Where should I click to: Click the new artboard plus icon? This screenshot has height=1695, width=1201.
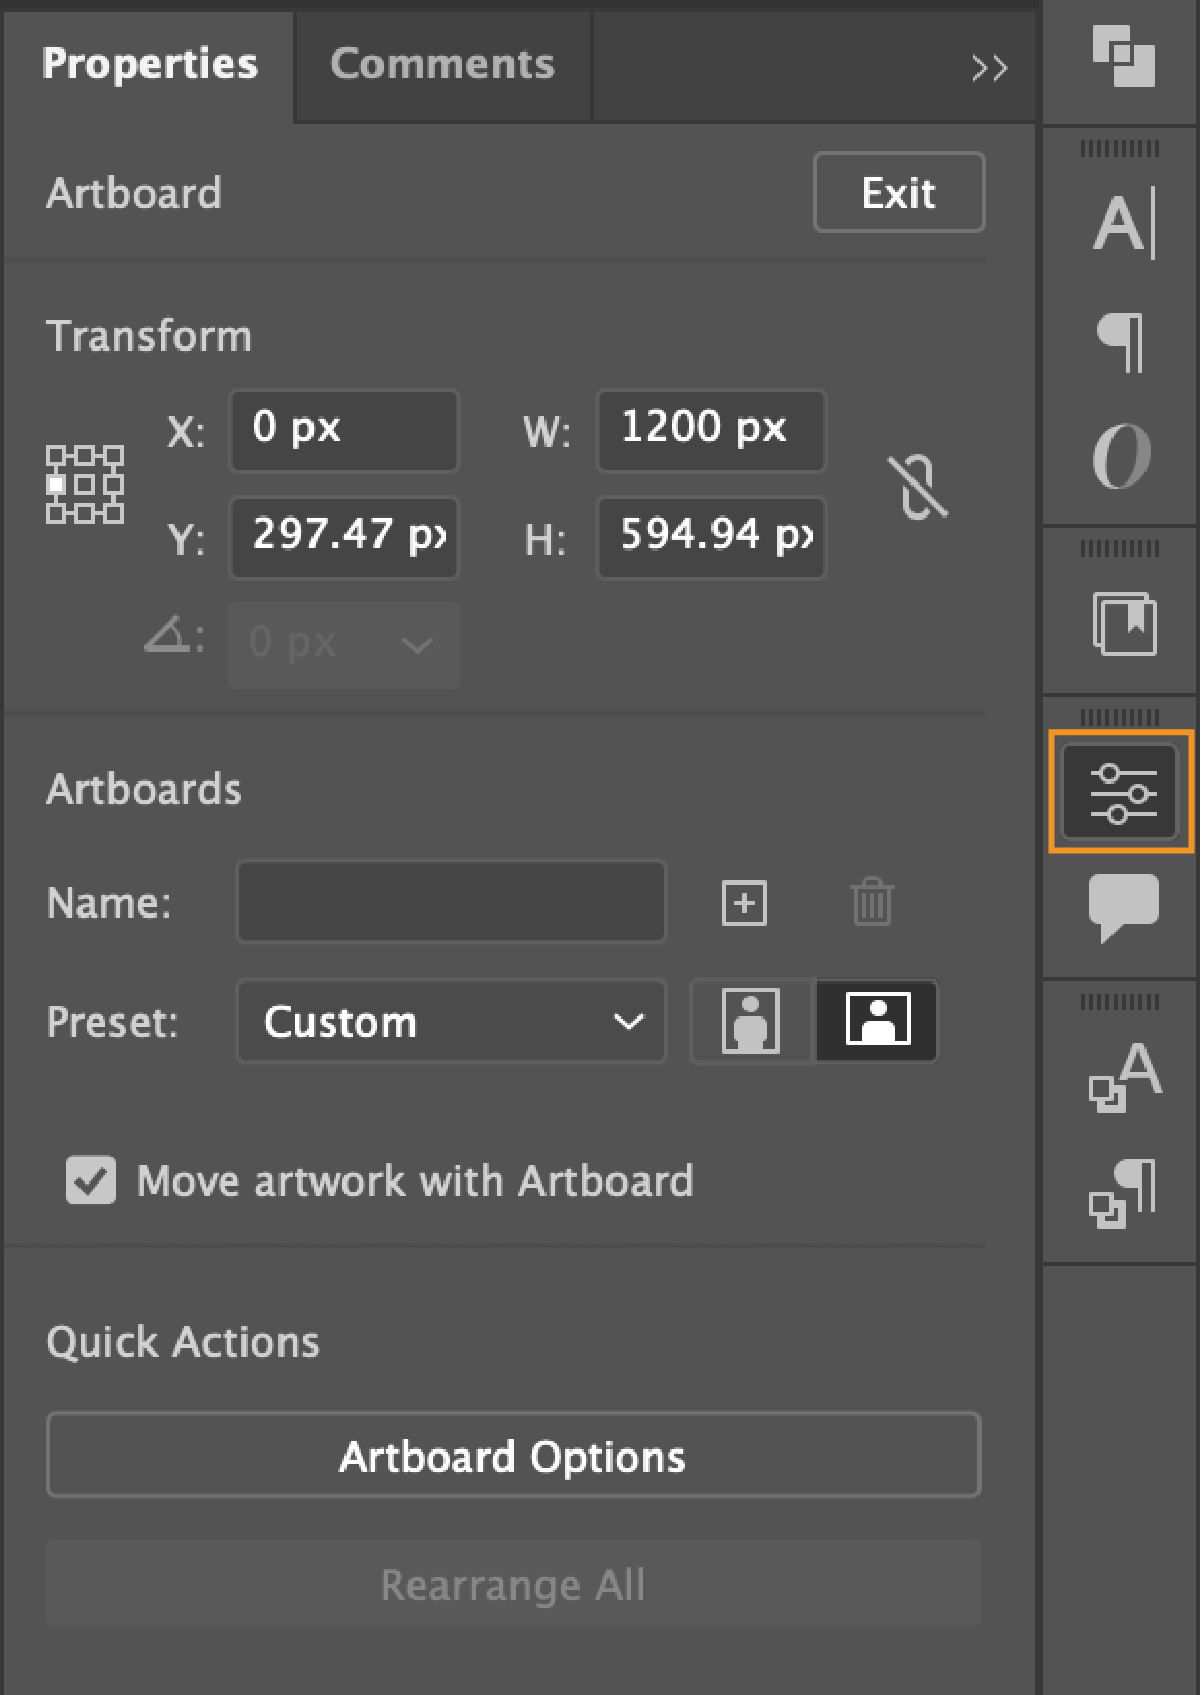tap(744, 903)
